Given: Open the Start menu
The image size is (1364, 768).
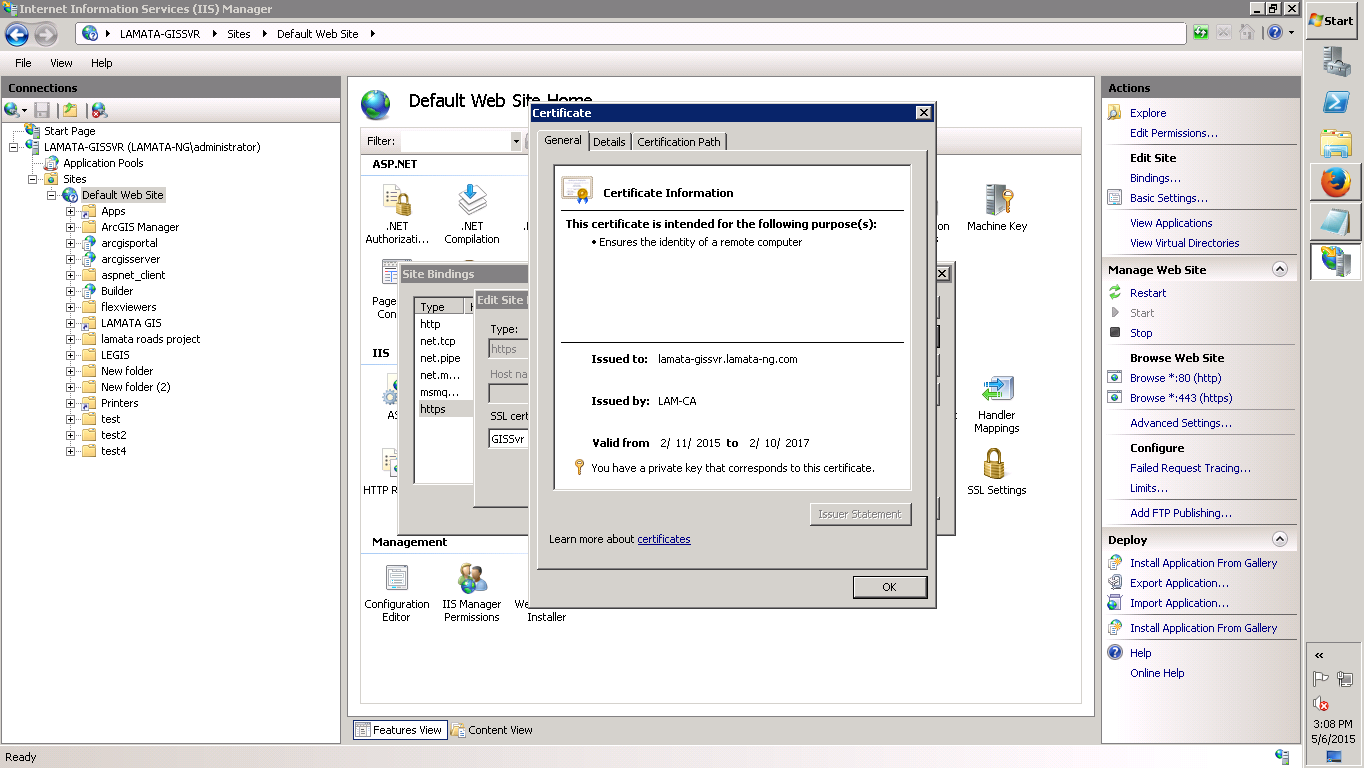Looking at the screenshot, I should pyautogui.click(x=1332, y=21).
